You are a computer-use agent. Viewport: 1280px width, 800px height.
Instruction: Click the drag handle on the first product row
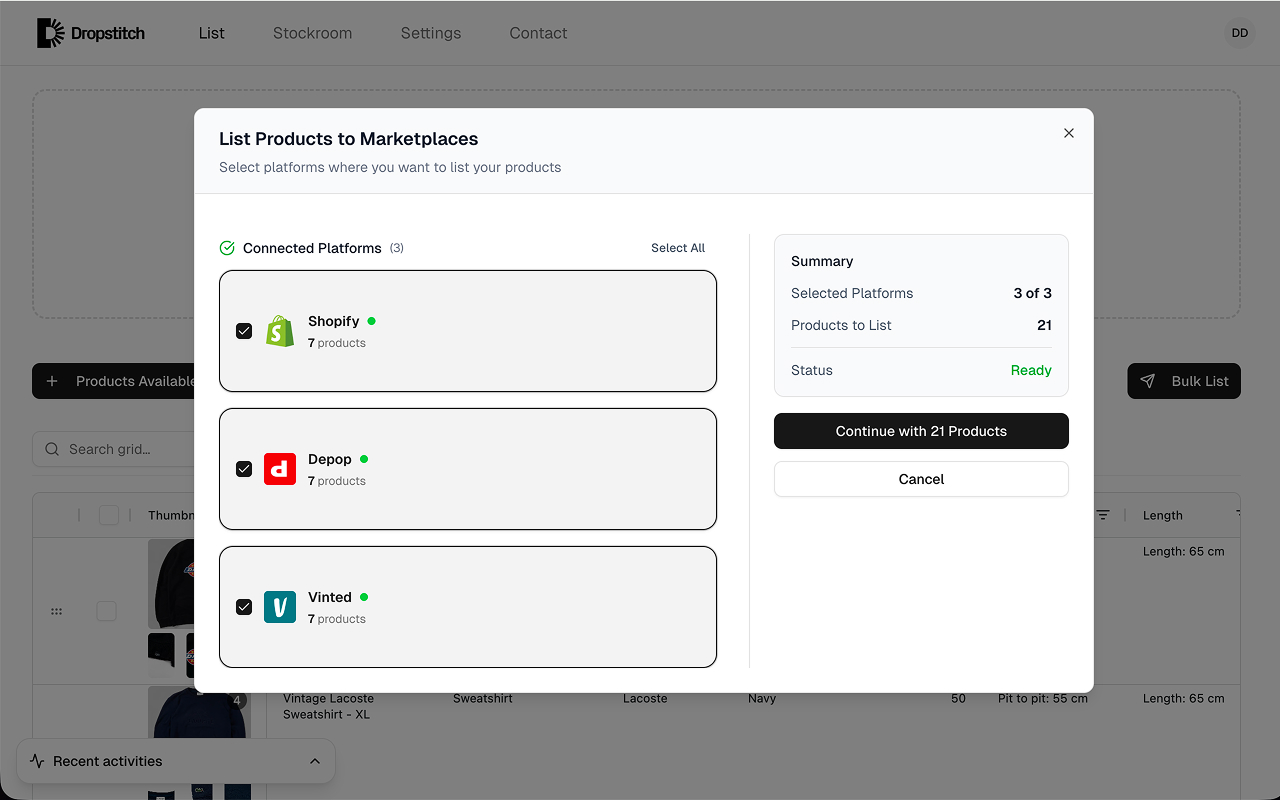[x=56, y=611]
